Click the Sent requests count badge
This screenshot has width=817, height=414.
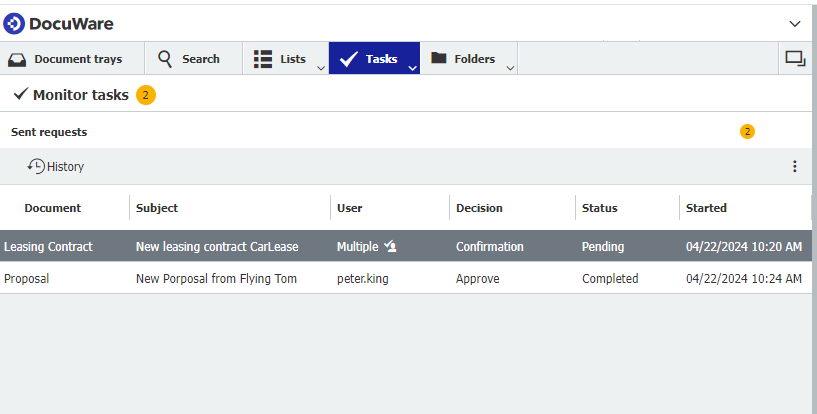click(747, 132)
